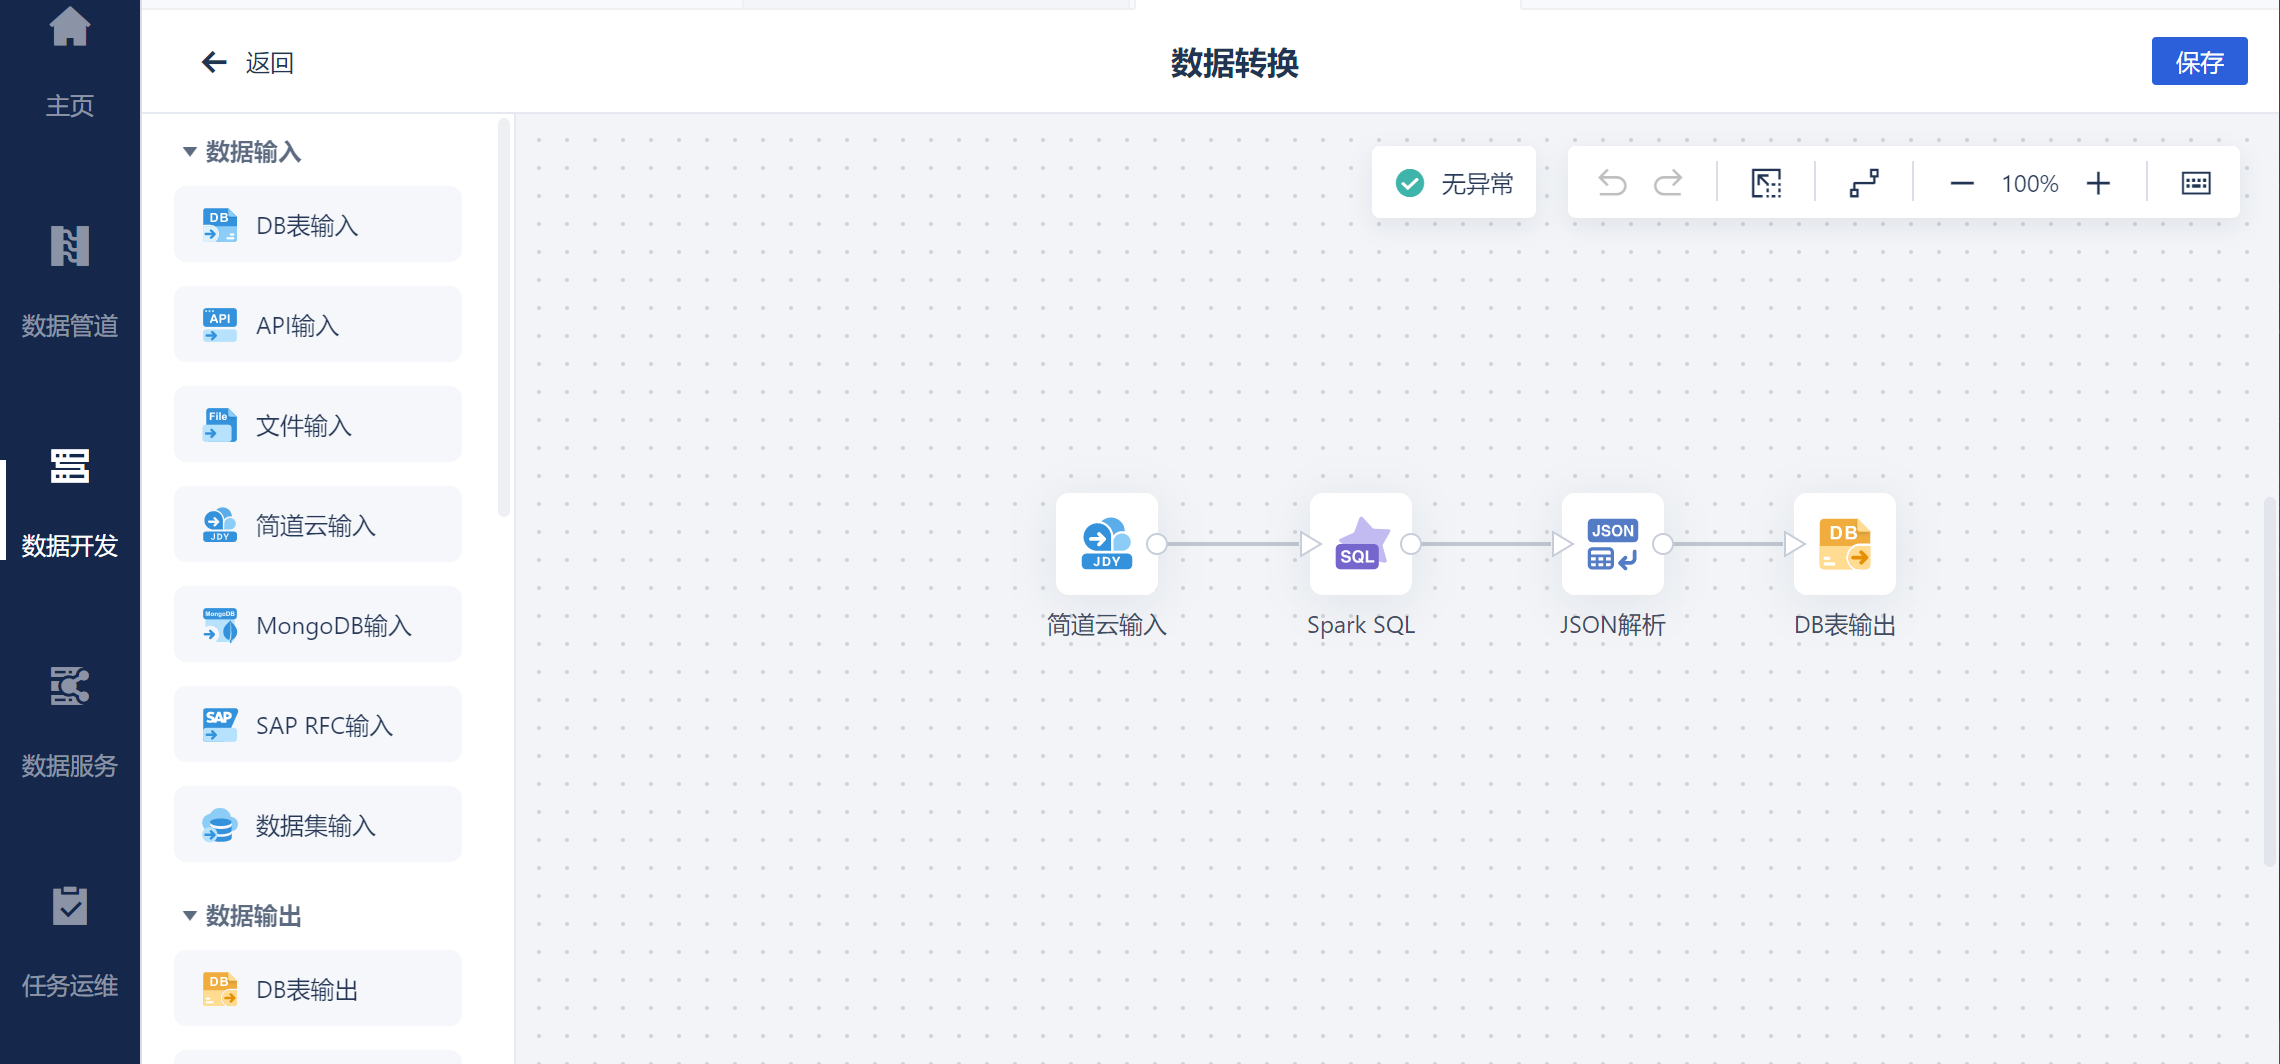Select the 简道云输入 node on canvas
Screen dimensions: 2280x1064
[1107, 544]
